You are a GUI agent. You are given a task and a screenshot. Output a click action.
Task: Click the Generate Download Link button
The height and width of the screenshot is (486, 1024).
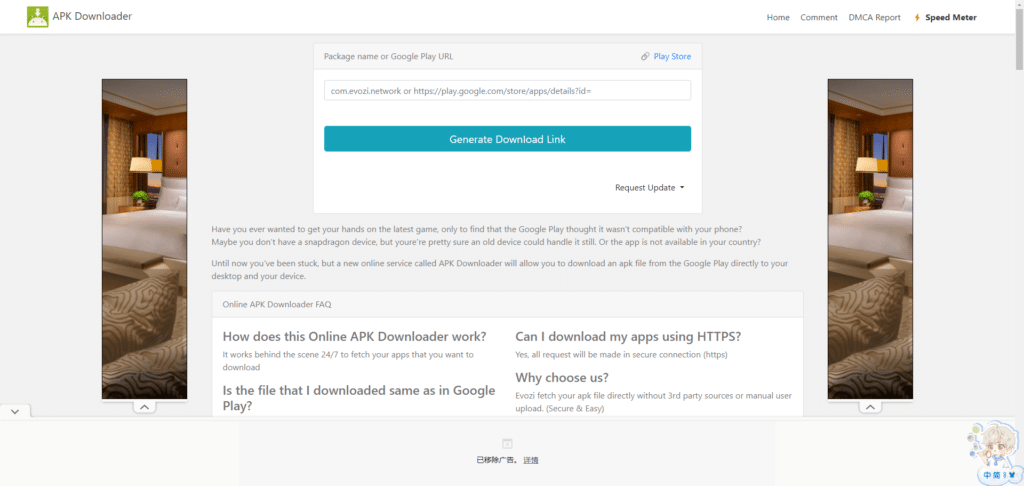[x=507, y=138]
